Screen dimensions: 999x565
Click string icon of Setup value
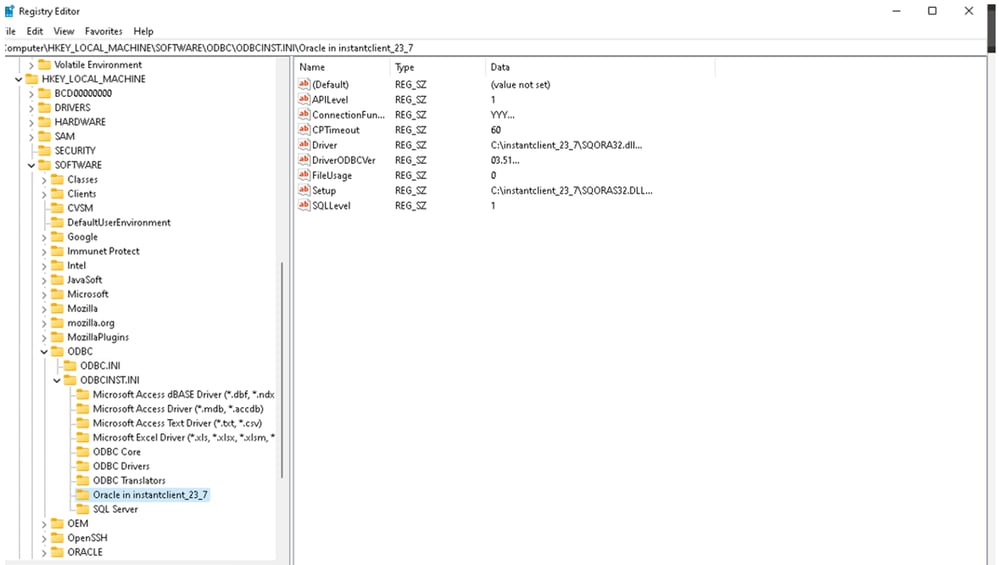click(x=304, y=190)
